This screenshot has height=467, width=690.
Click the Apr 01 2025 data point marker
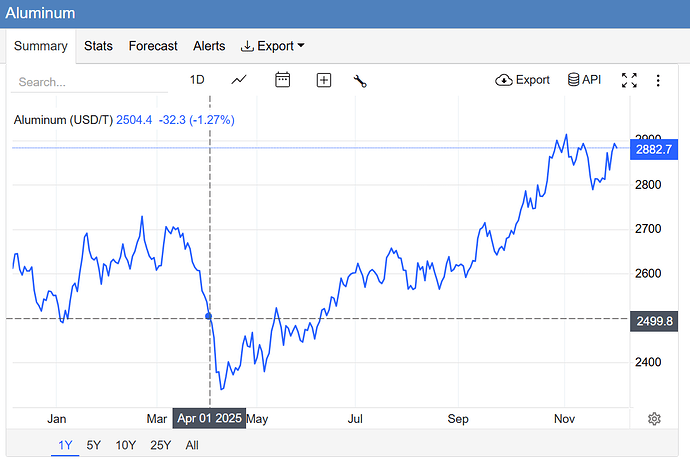pos(209,316)
